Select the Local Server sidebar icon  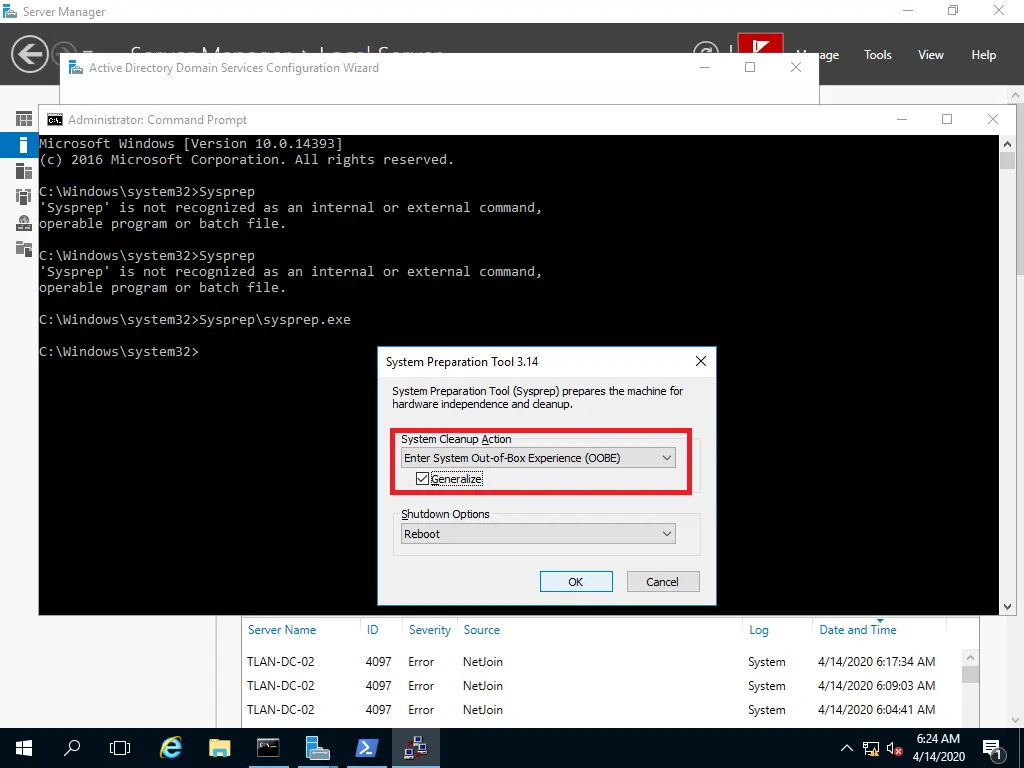pyautogui.click(x=24, y=145)
